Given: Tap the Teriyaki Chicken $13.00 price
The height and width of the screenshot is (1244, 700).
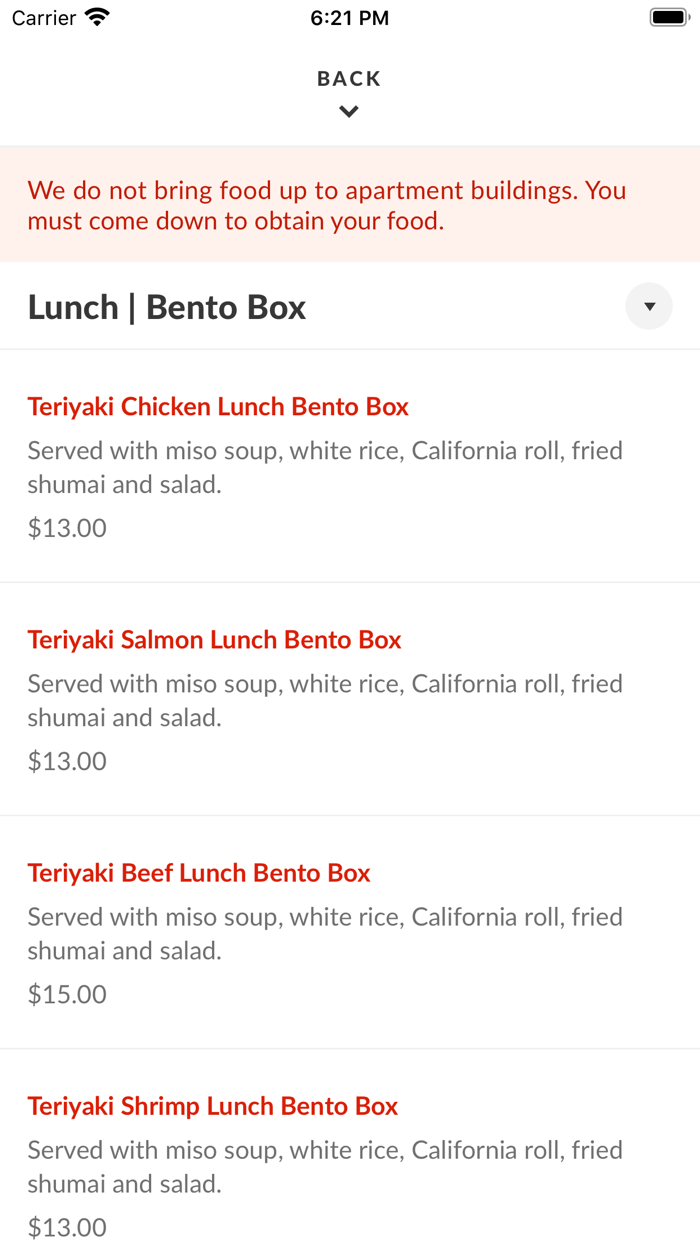Looking at the screenshot, I should click(x=67, y=528).
